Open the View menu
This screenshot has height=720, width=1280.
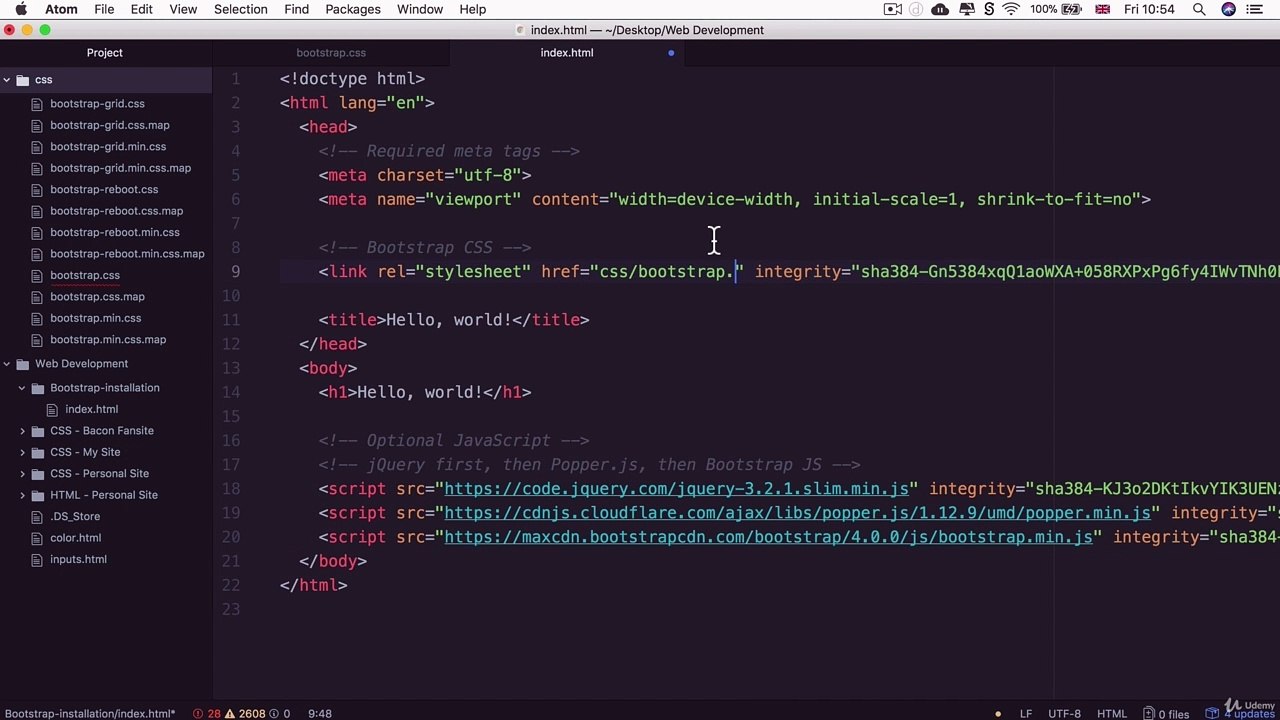(x=183, y=10)
